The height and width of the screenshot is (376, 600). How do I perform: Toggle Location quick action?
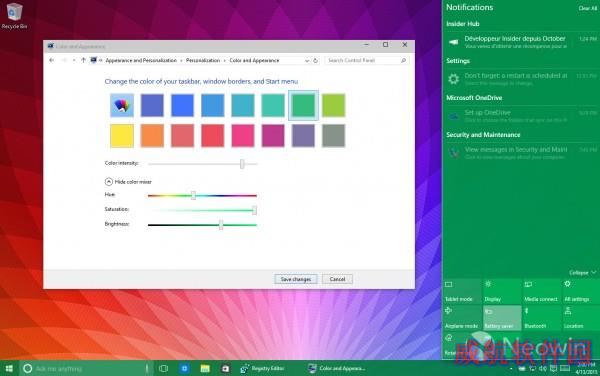[x=580, y=318]
